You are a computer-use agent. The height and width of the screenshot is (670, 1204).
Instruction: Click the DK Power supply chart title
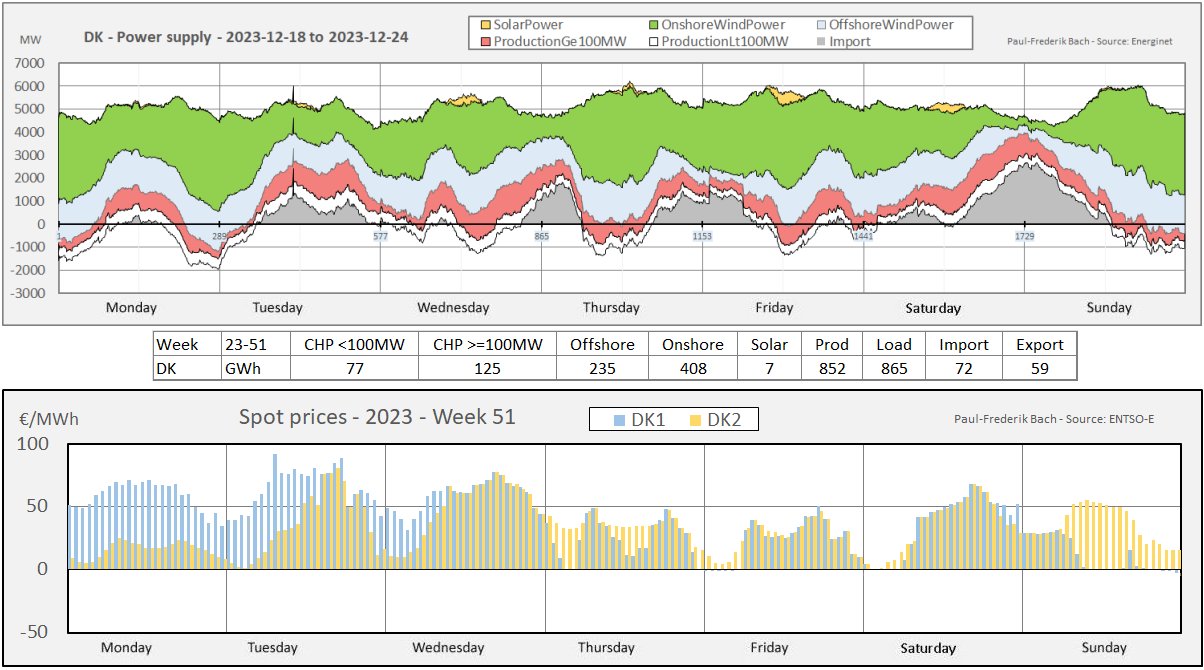click(246, 39)
